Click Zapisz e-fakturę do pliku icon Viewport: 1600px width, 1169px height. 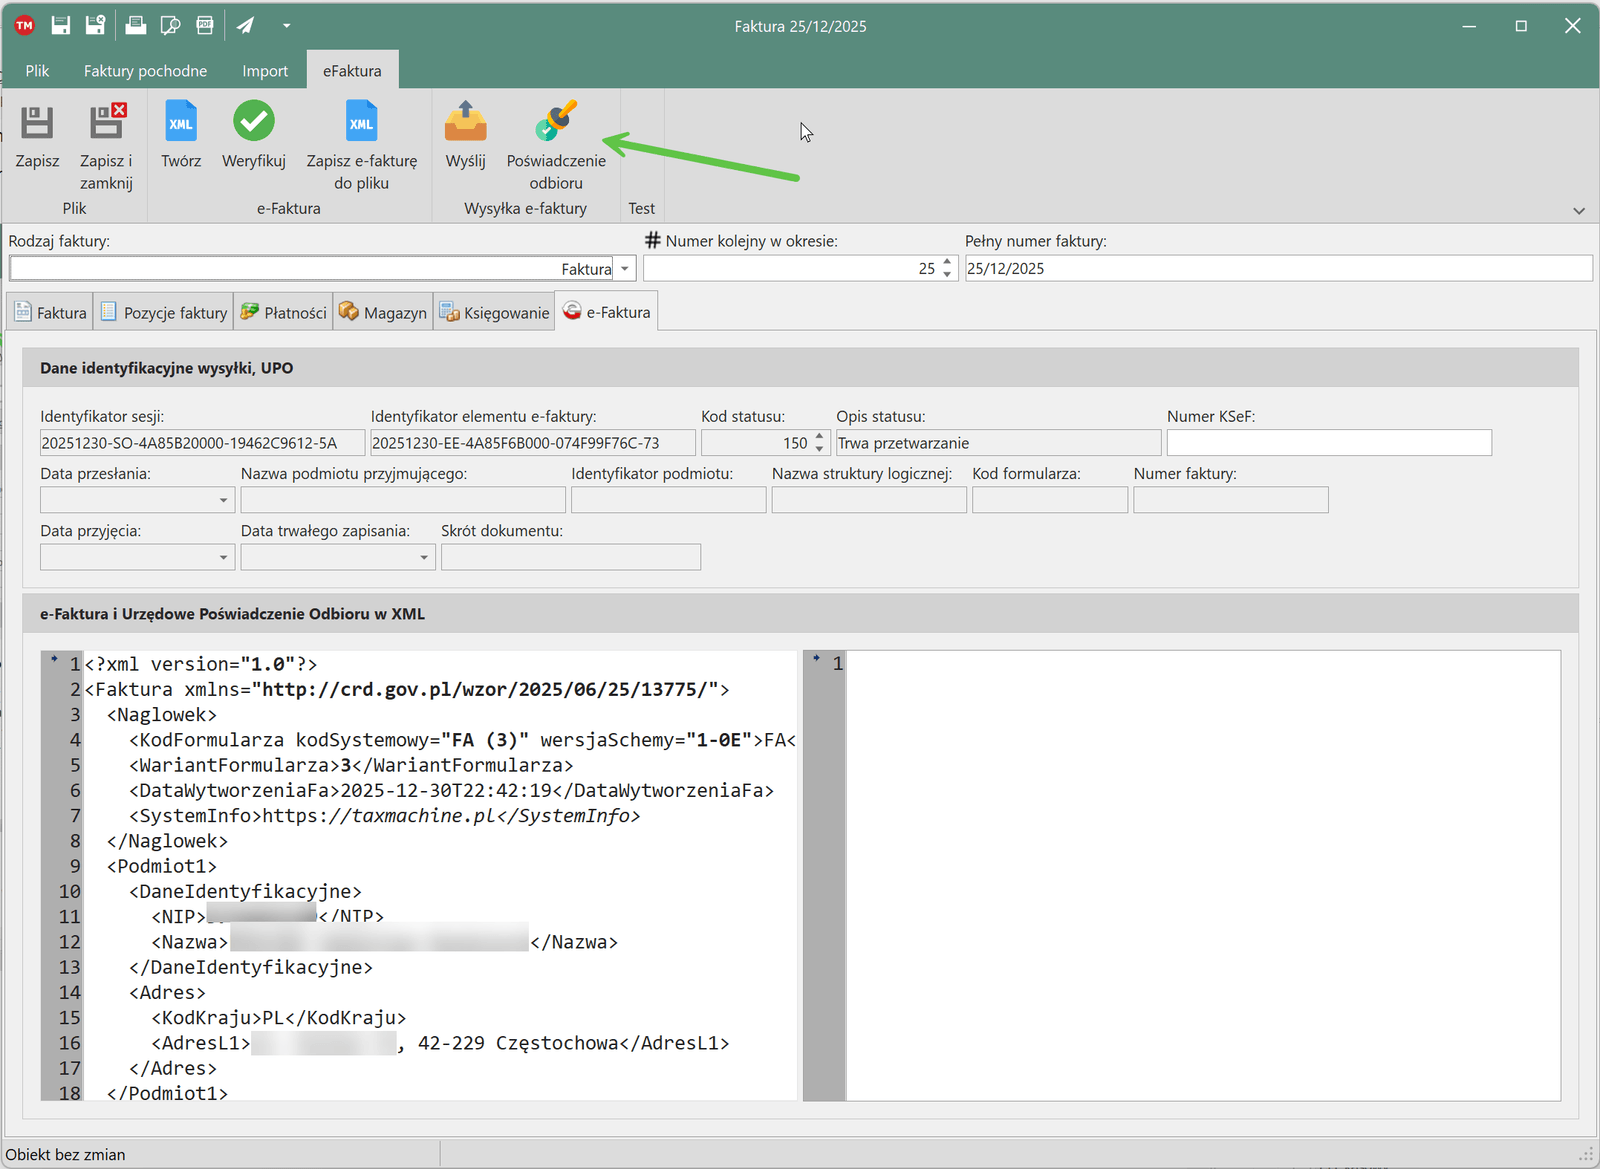[x=361, y=122]
